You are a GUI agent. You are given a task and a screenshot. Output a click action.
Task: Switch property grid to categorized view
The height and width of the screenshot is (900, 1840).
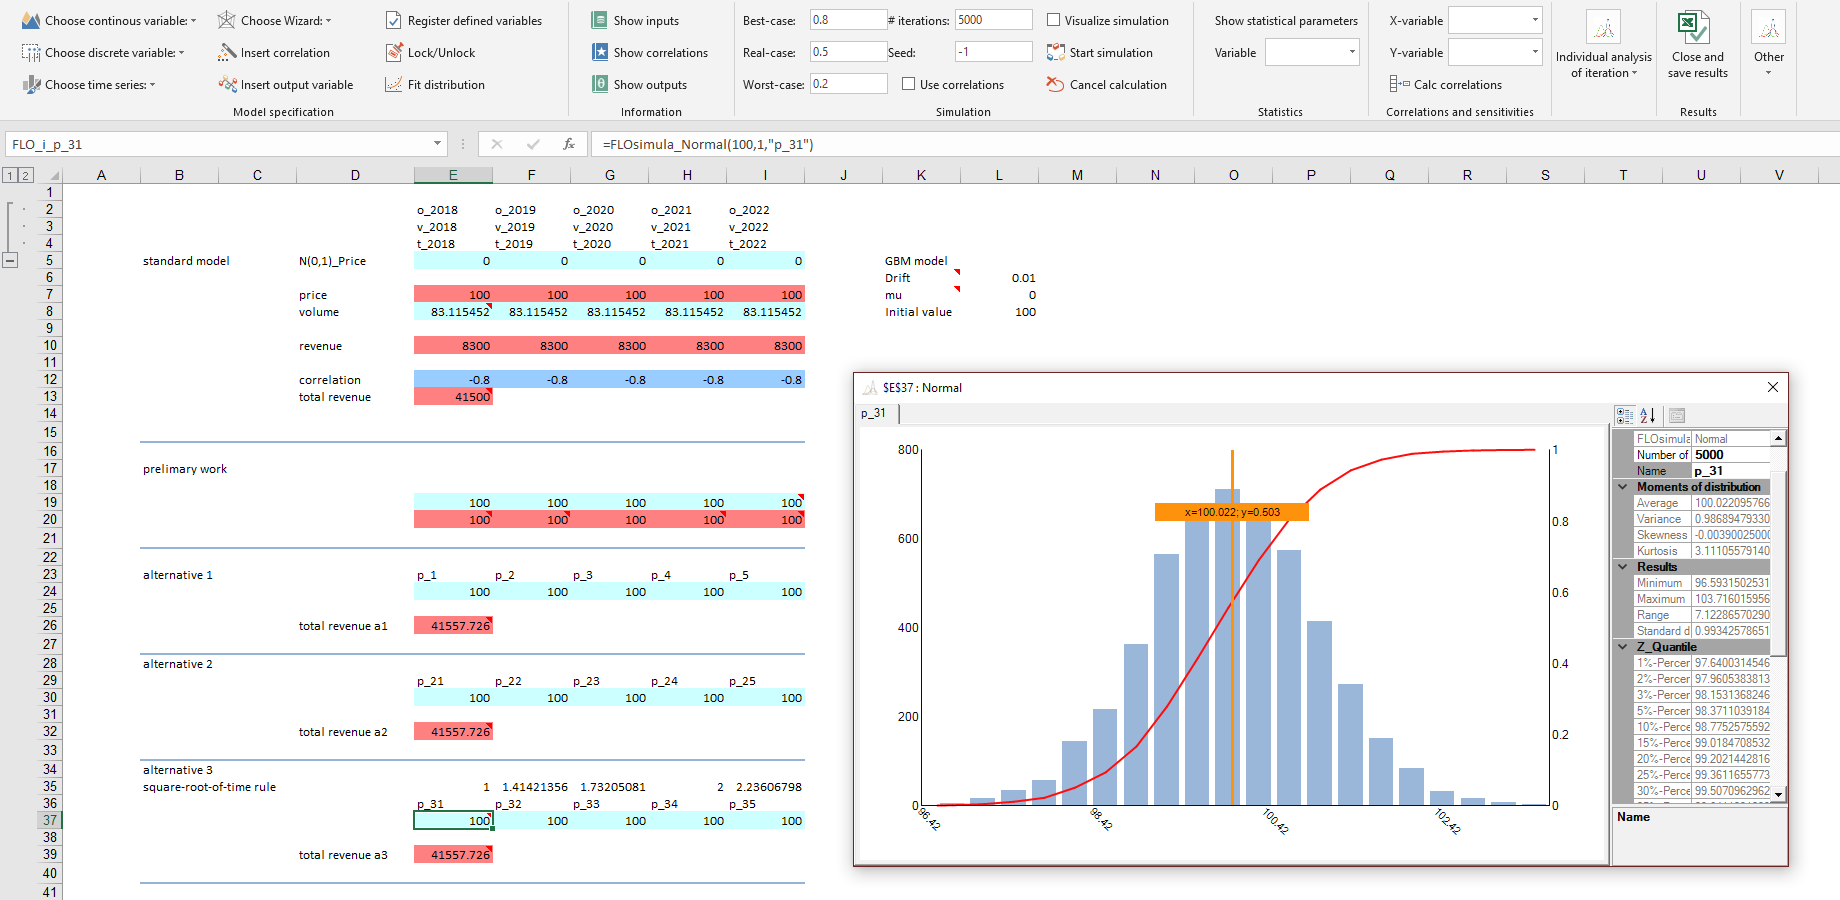[x=1625, y=416]
